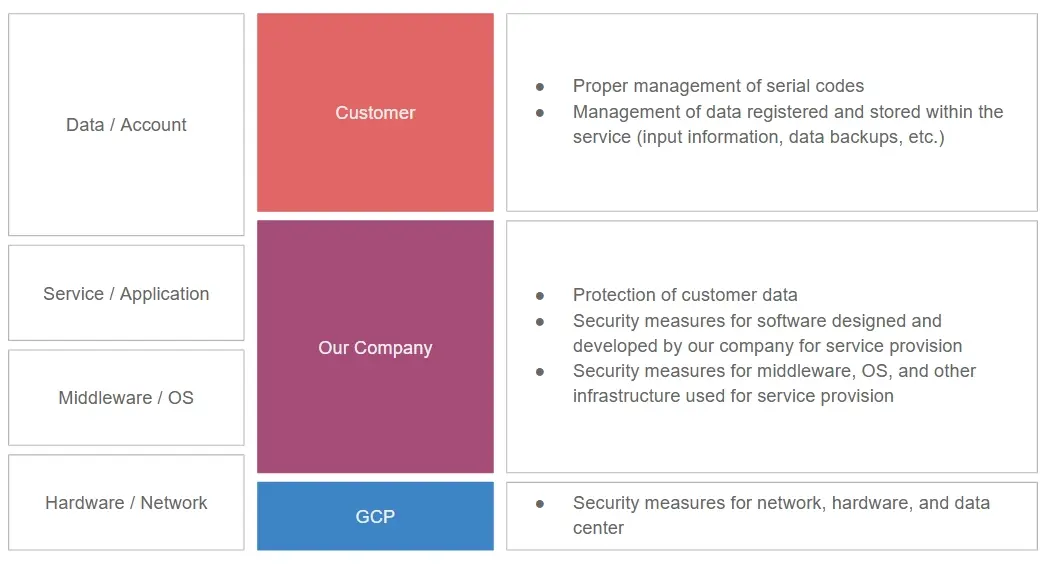Select the Data / Account box
The height and width of the screenshot is (564, 1047).
point(126,125)
